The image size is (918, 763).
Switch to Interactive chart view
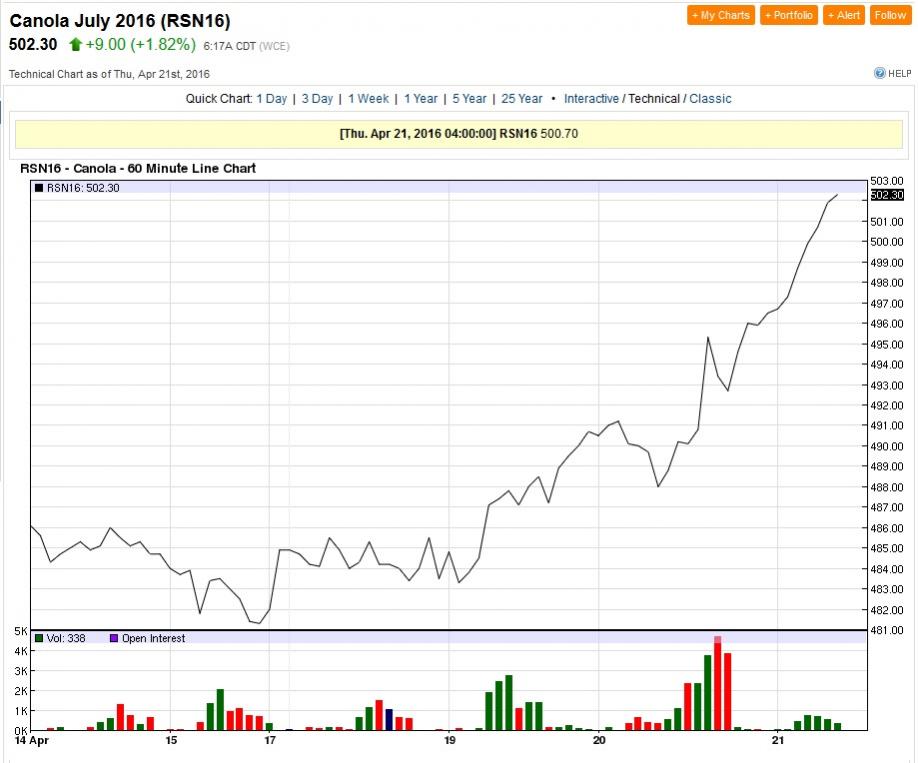tap(591, 99)
